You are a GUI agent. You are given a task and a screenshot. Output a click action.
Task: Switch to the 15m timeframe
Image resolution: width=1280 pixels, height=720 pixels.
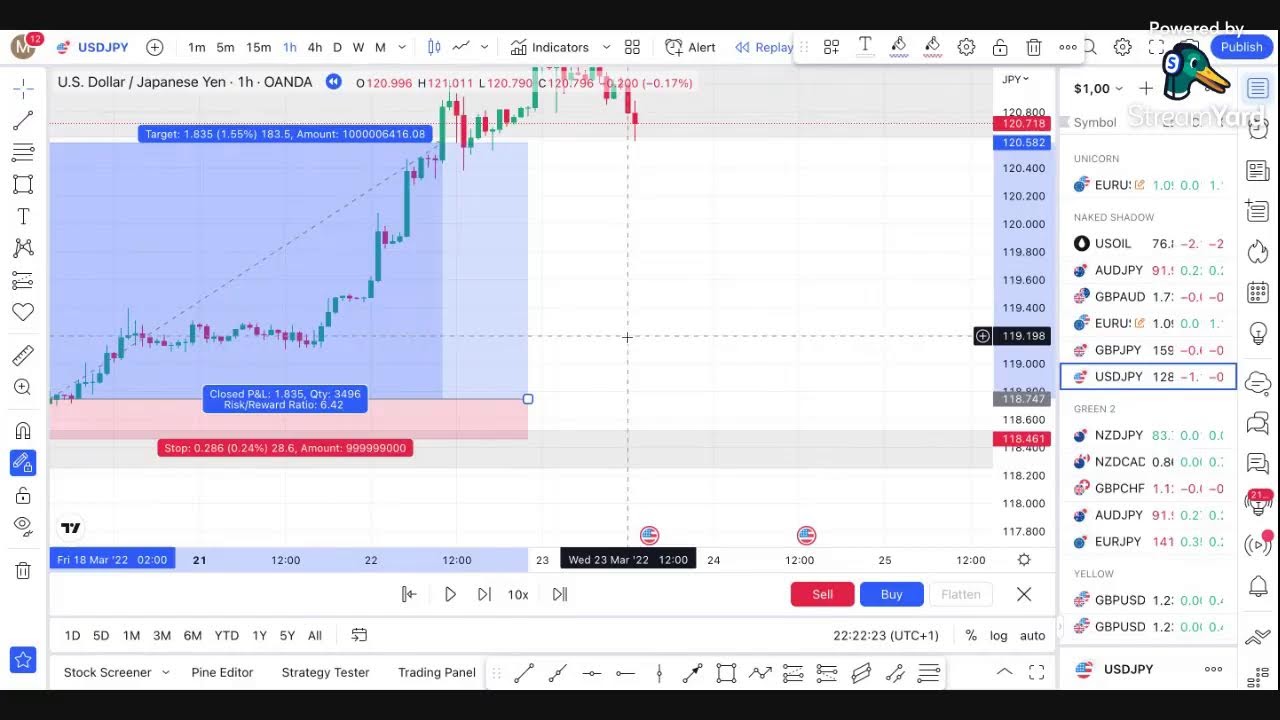pos(258,47)
